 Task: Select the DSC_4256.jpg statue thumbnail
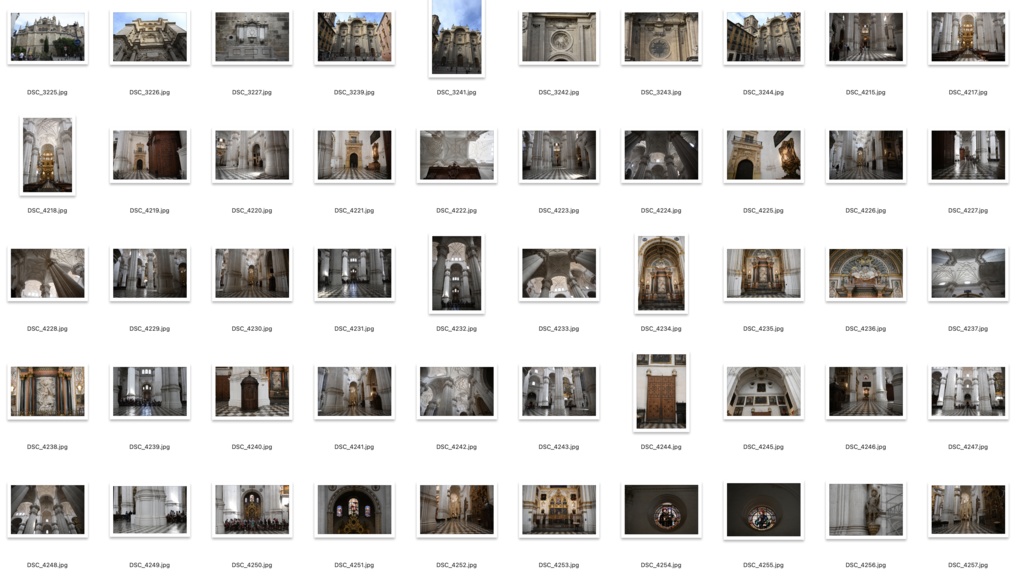pyautogui.click(x=866, y=510)
